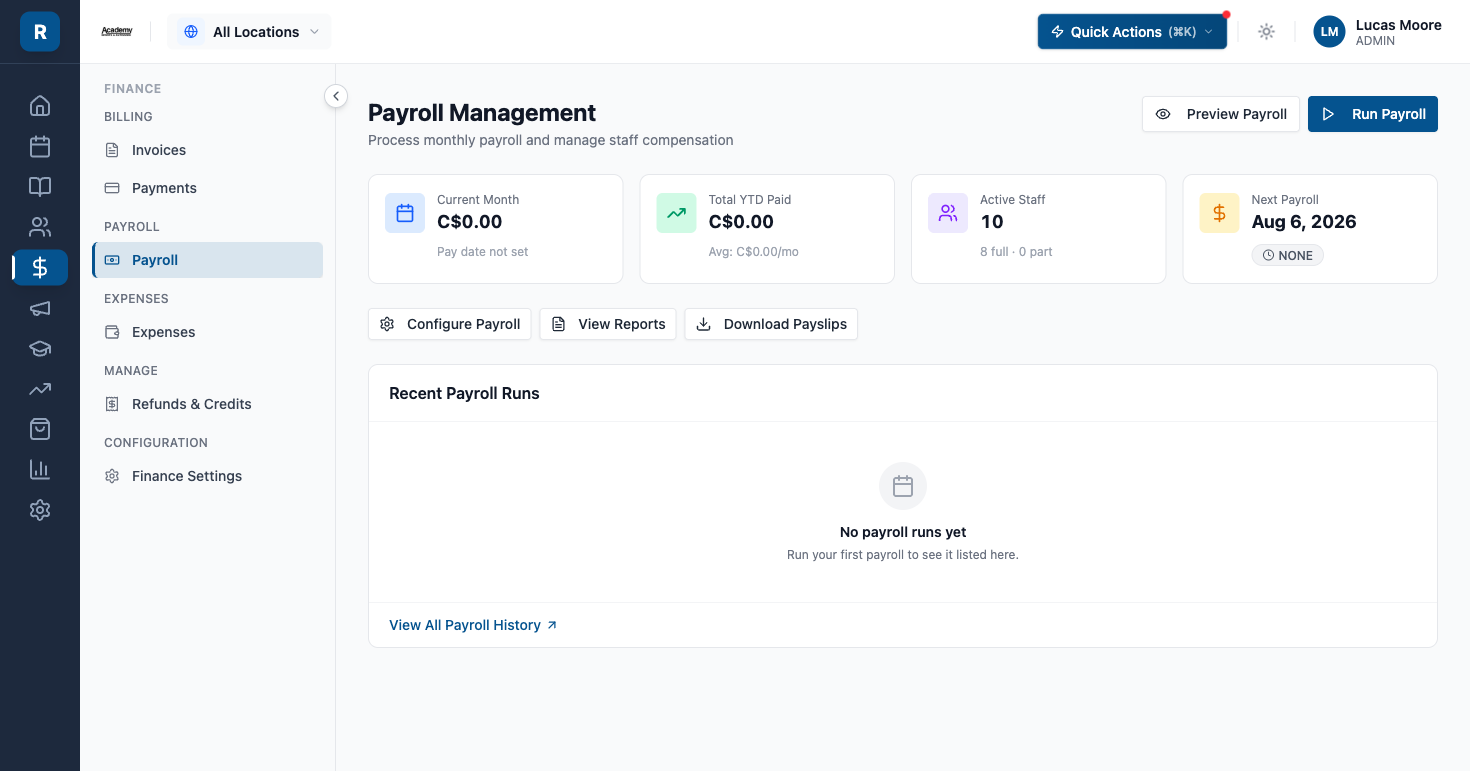Viewport: 1470px width, 771px height.
Task: Click the Recent Payroll Runs heading
Action: [464, 393]
